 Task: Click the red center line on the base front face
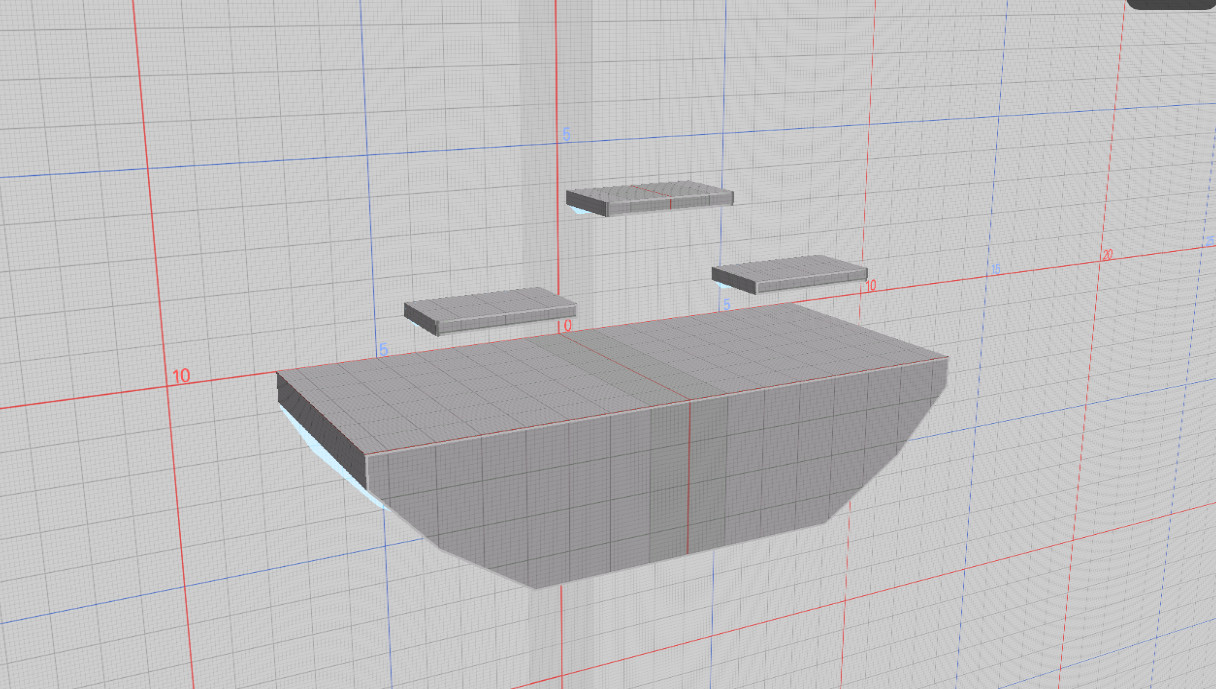pos(689,480)
